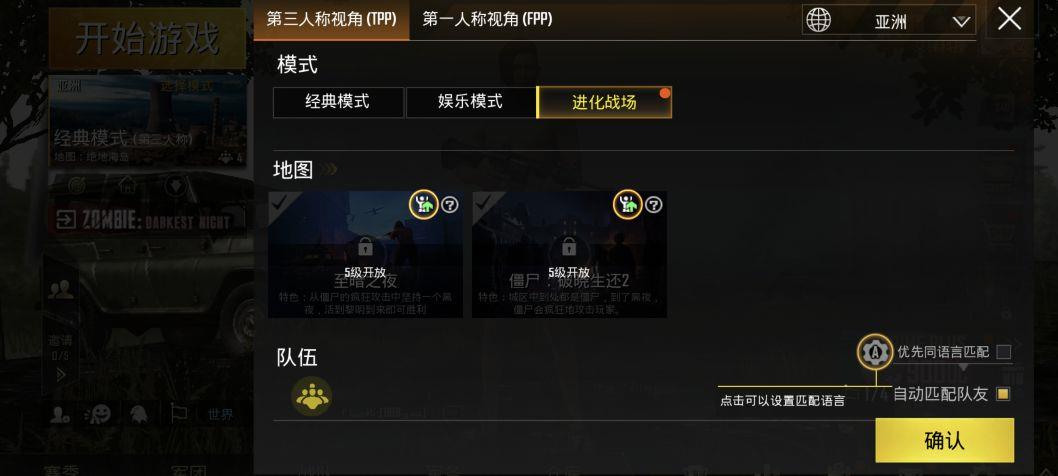Click download icon on 僵尸：破晓生还2 map
The width and height of the screenshot is (1058, 476).
tap(628, 204)
